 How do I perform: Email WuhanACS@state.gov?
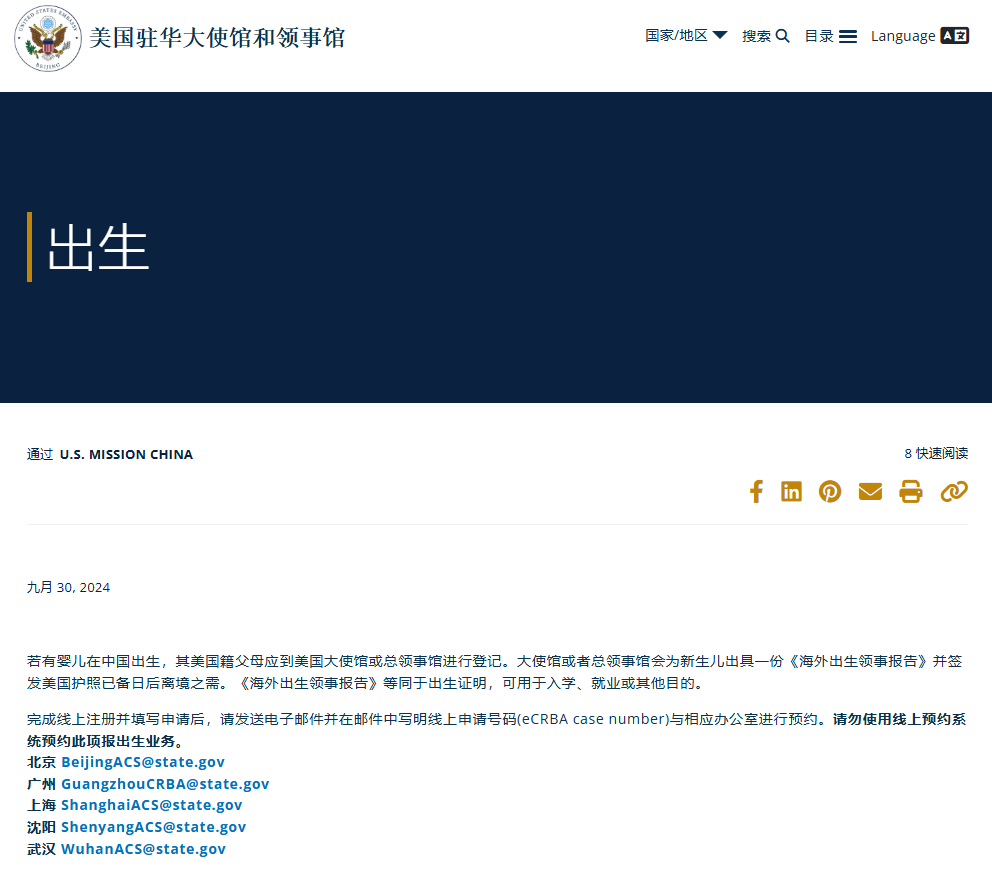click(x=144, y=849)
